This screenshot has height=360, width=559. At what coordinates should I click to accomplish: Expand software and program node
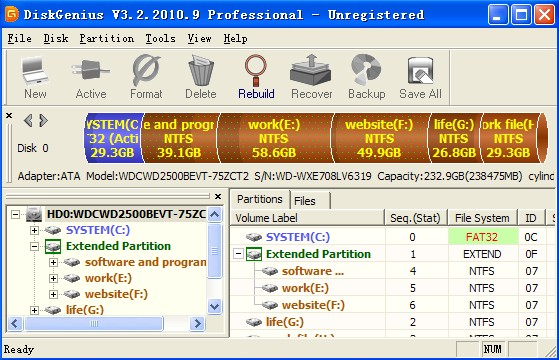tap(53, 262)
